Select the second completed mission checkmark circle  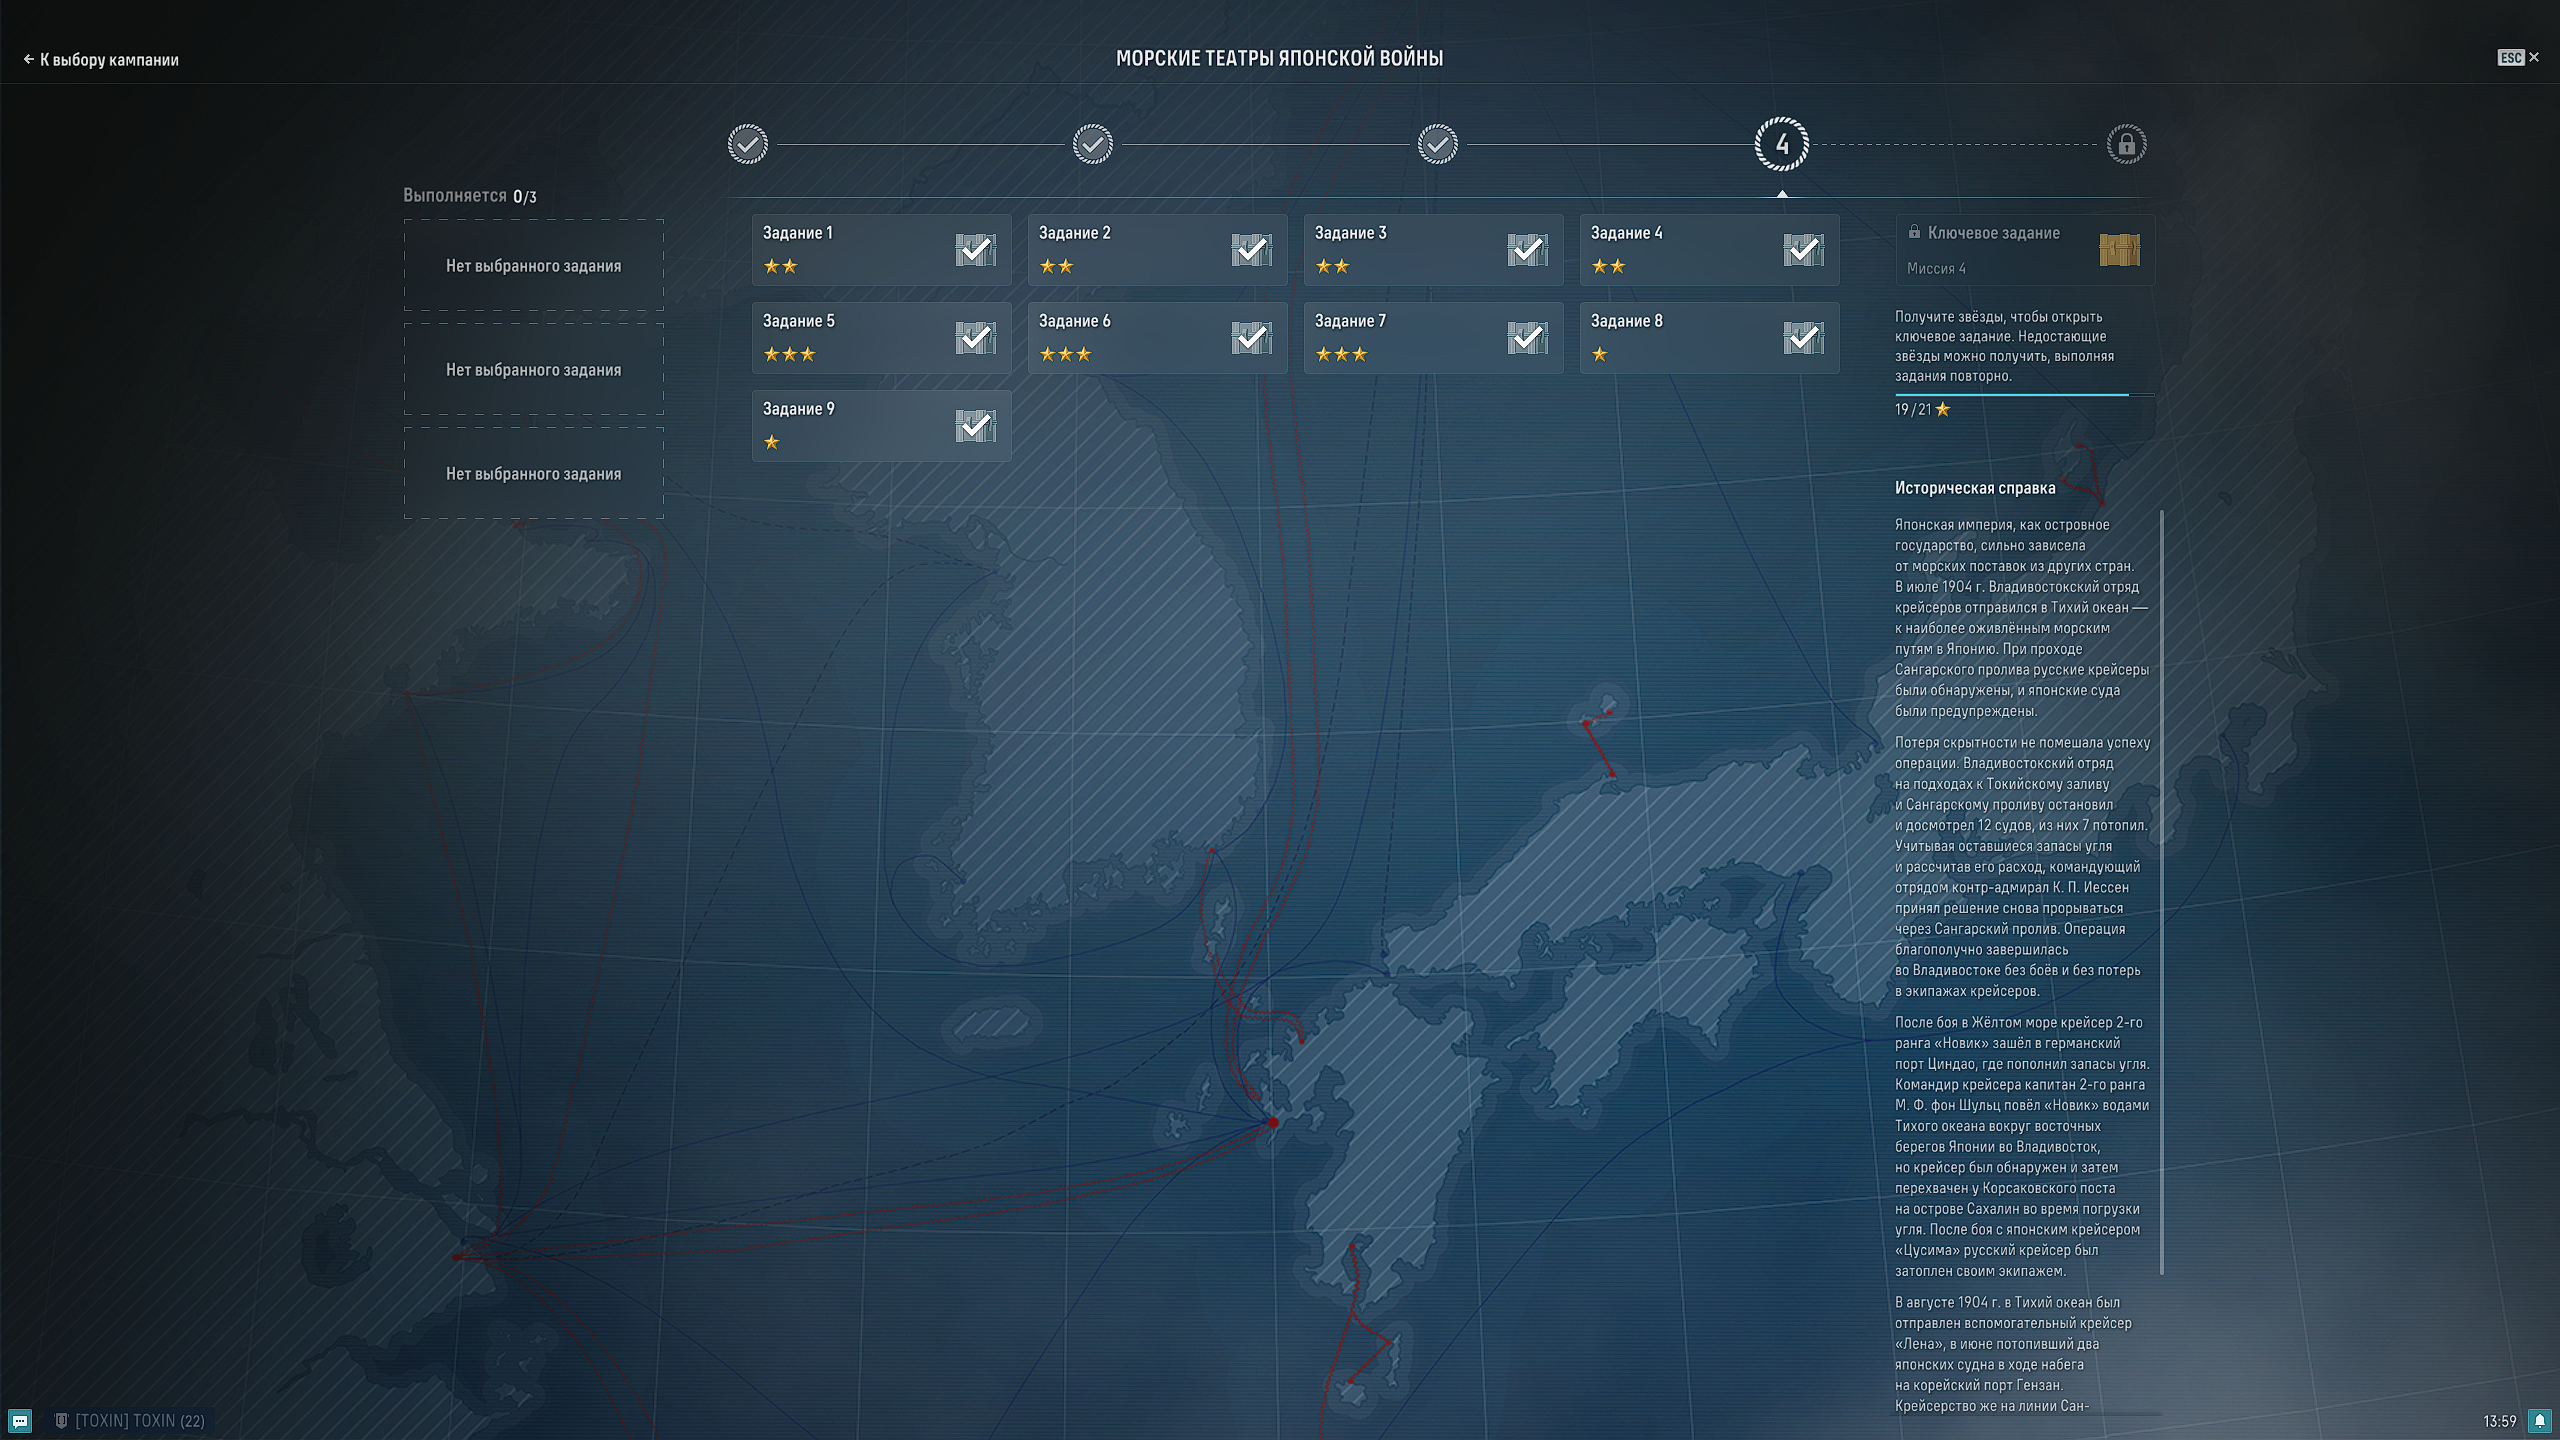coord(1092,145)
